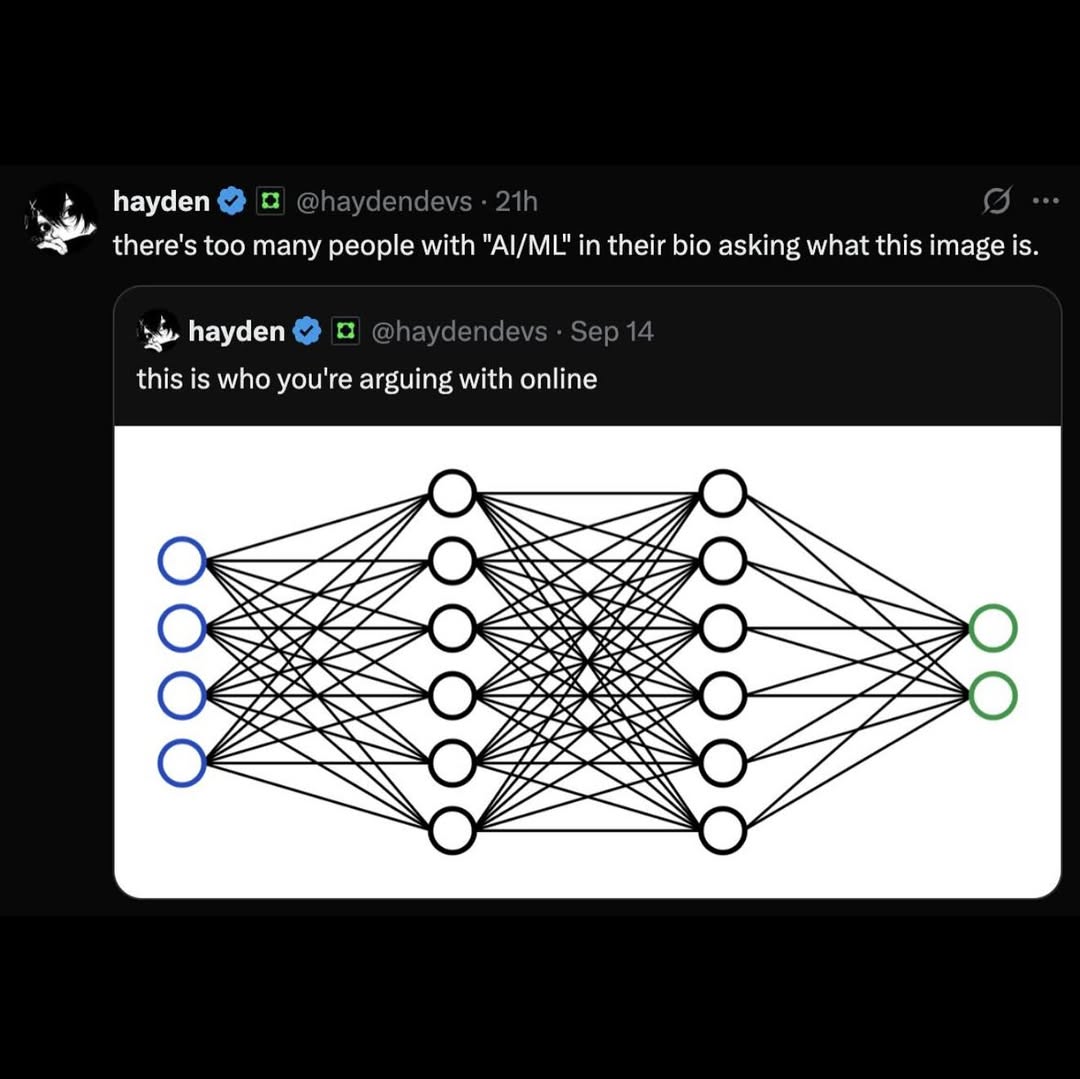The height and width of the screenshot is (1079, 1080).
Task: Click the hayden name in quoted tweet
Action: 236,331
